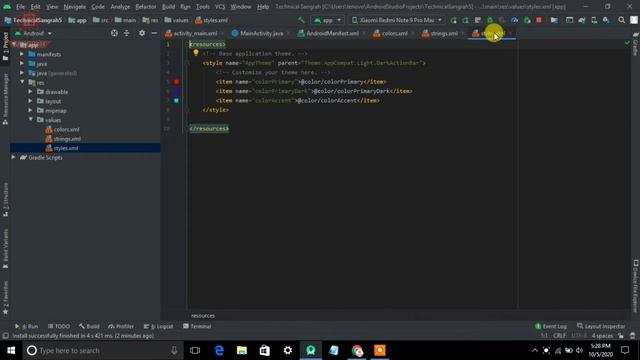Open the SDK Manager icon
640x360 pixels.
[606, 20]
